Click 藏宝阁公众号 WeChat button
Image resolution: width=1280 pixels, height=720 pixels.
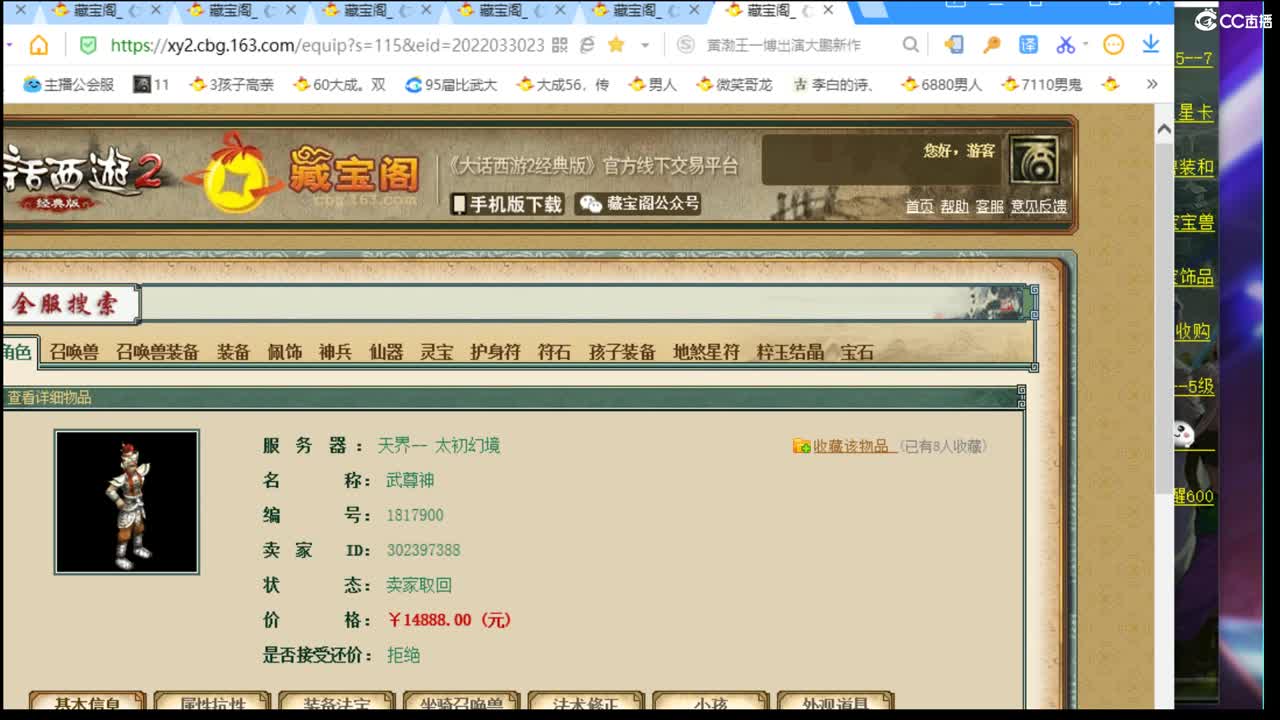639,204
